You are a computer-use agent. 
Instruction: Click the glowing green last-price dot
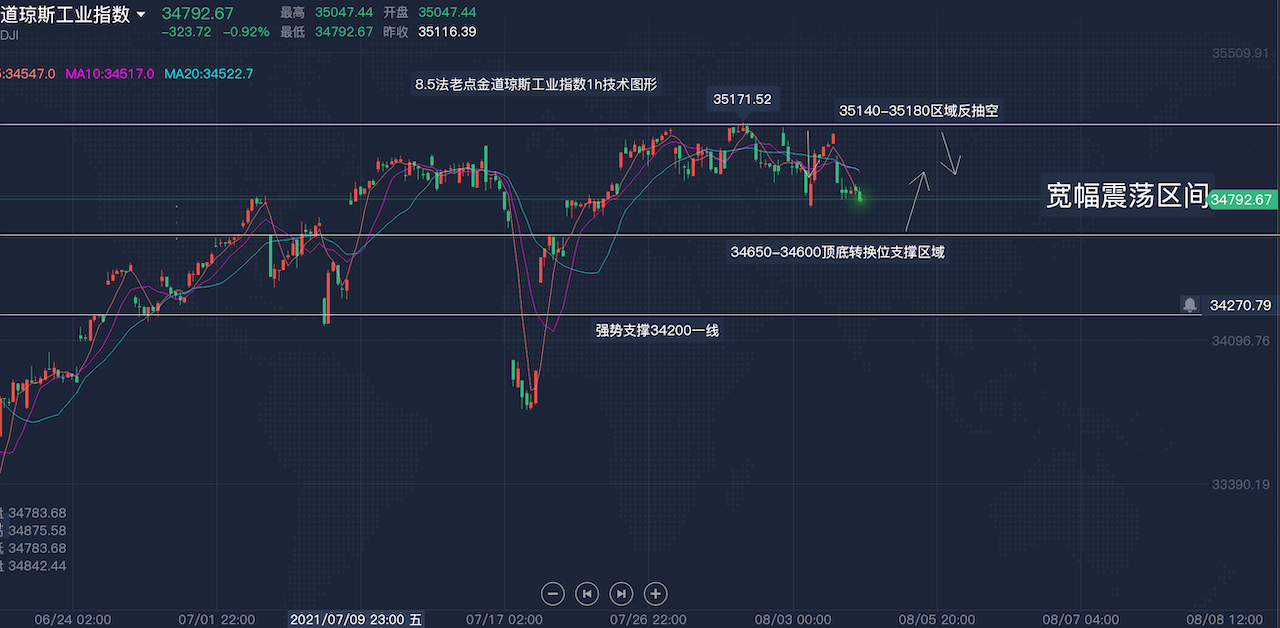click(x=859, y=197)
